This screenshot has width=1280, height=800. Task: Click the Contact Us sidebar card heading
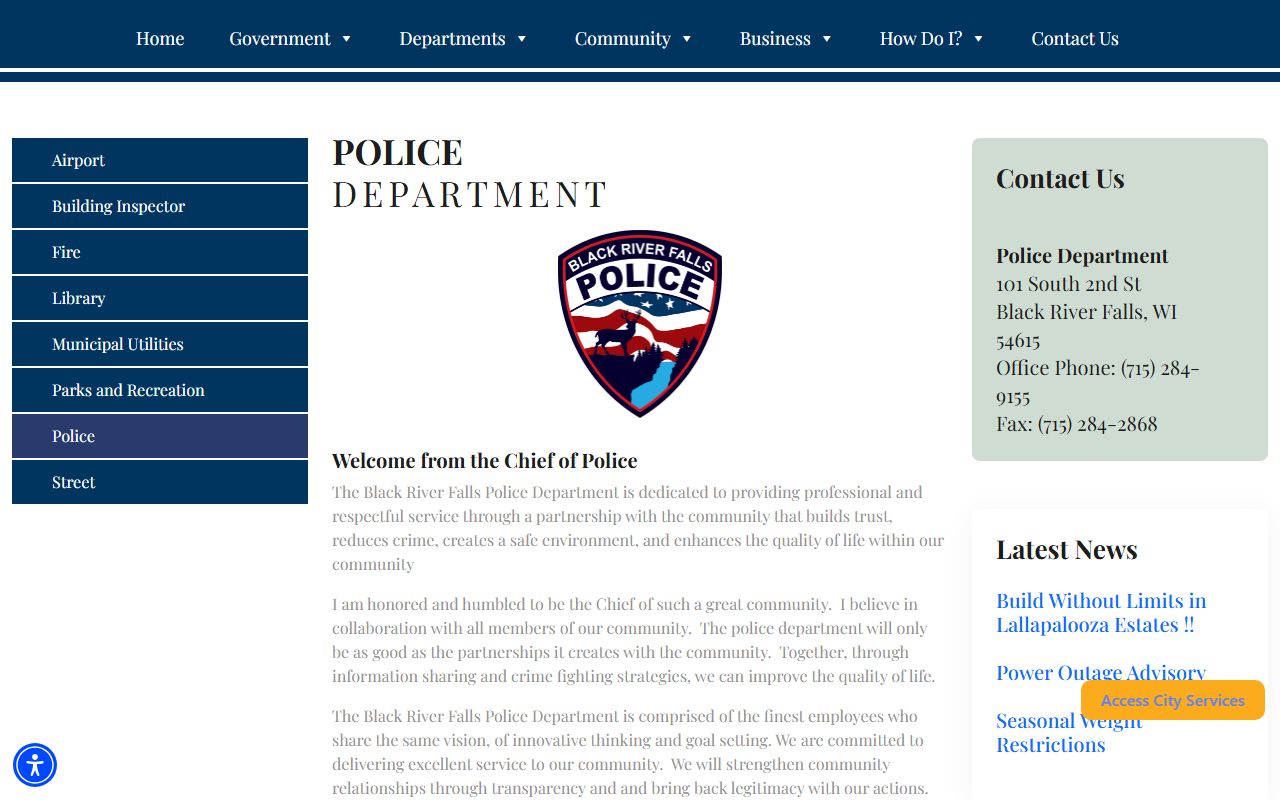click(1060, 178)
